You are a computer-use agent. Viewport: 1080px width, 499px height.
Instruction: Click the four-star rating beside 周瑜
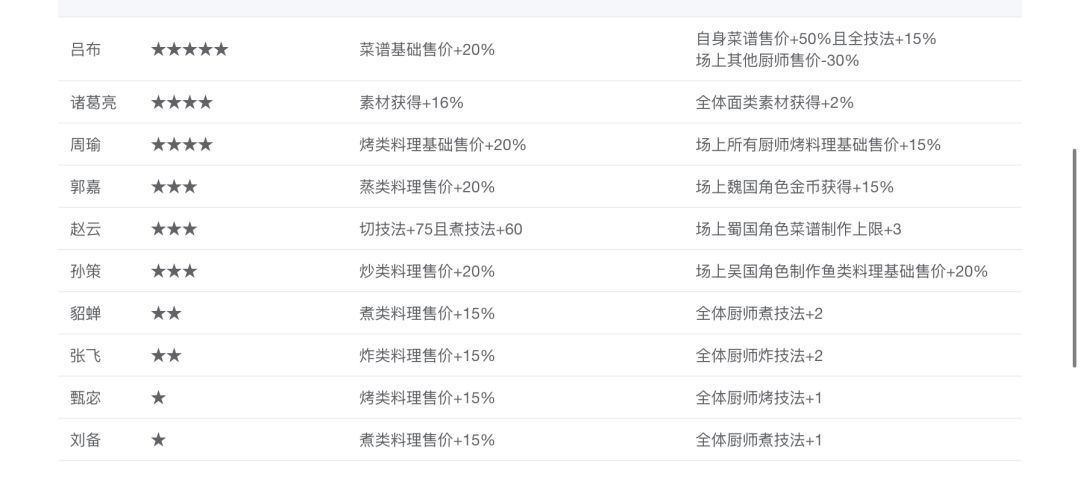(x=181, y=144)
